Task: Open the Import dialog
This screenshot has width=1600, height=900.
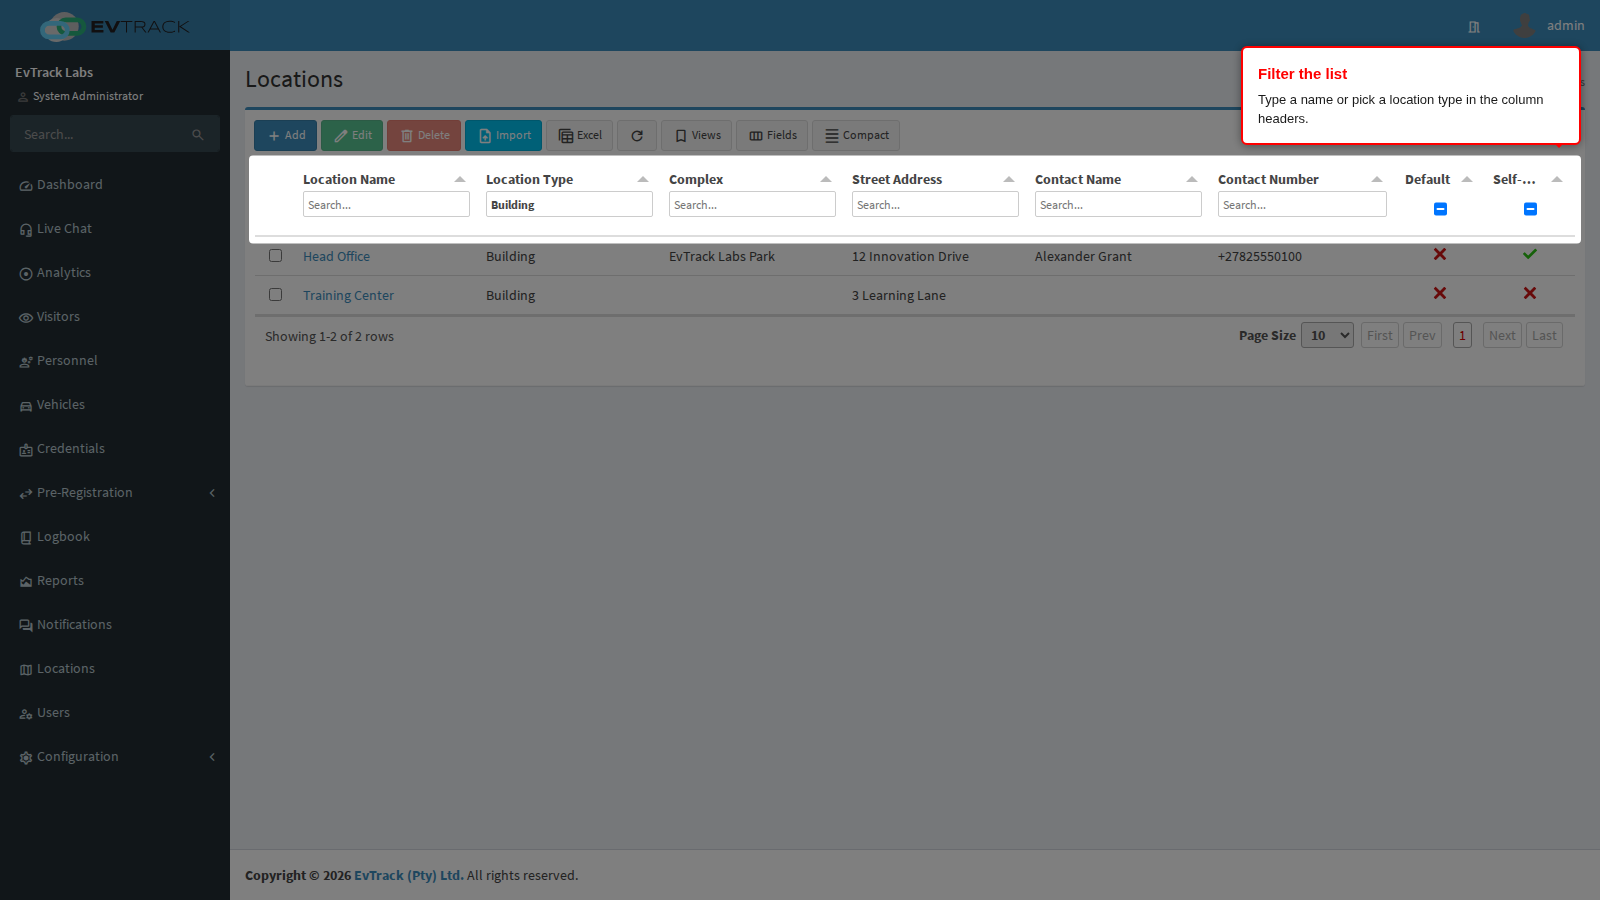Action: 503,136
